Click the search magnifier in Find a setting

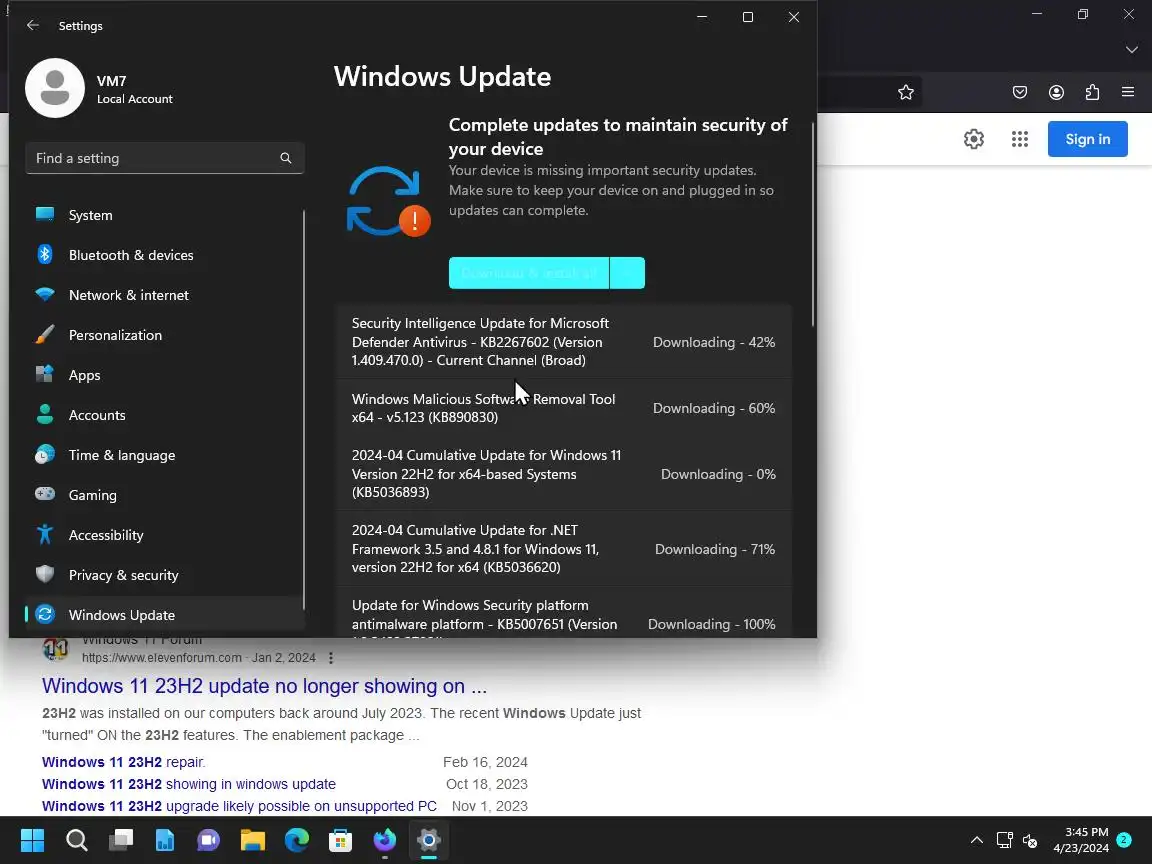286,158
